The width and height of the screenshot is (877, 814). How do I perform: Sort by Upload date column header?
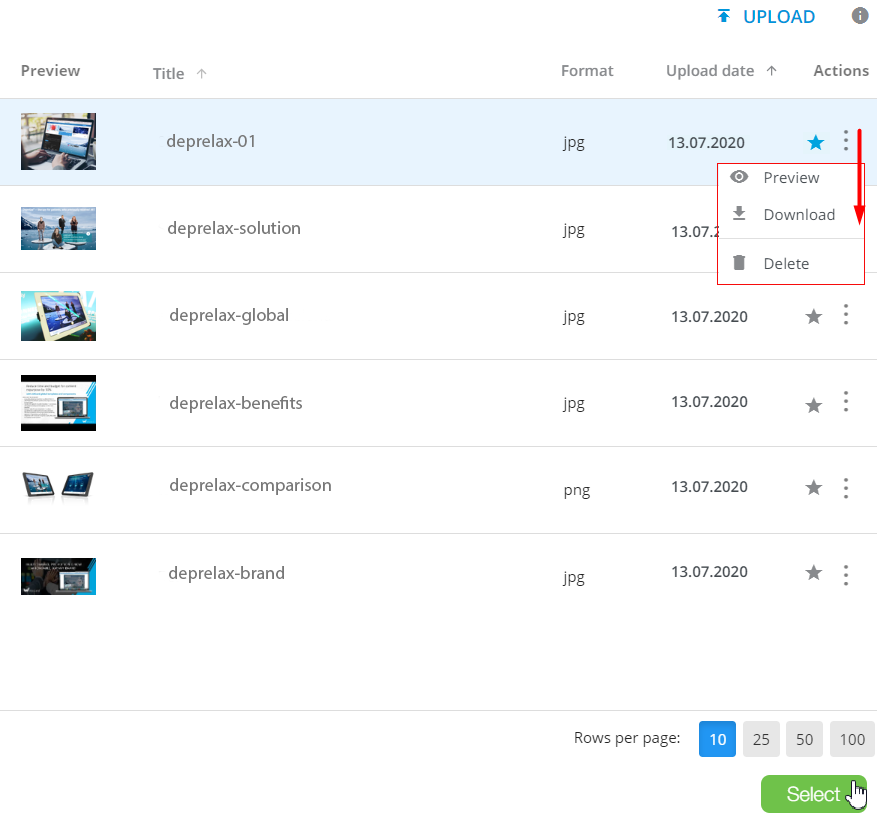click(x=710, y=71)
